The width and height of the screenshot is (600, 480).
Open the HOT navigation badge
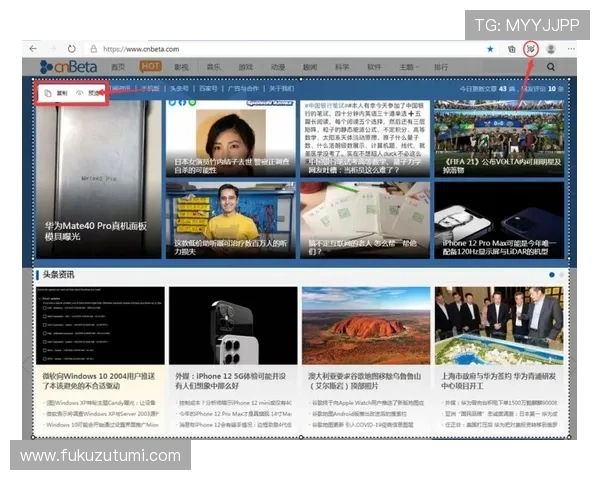pyautogui.click(x=150, y=67)
